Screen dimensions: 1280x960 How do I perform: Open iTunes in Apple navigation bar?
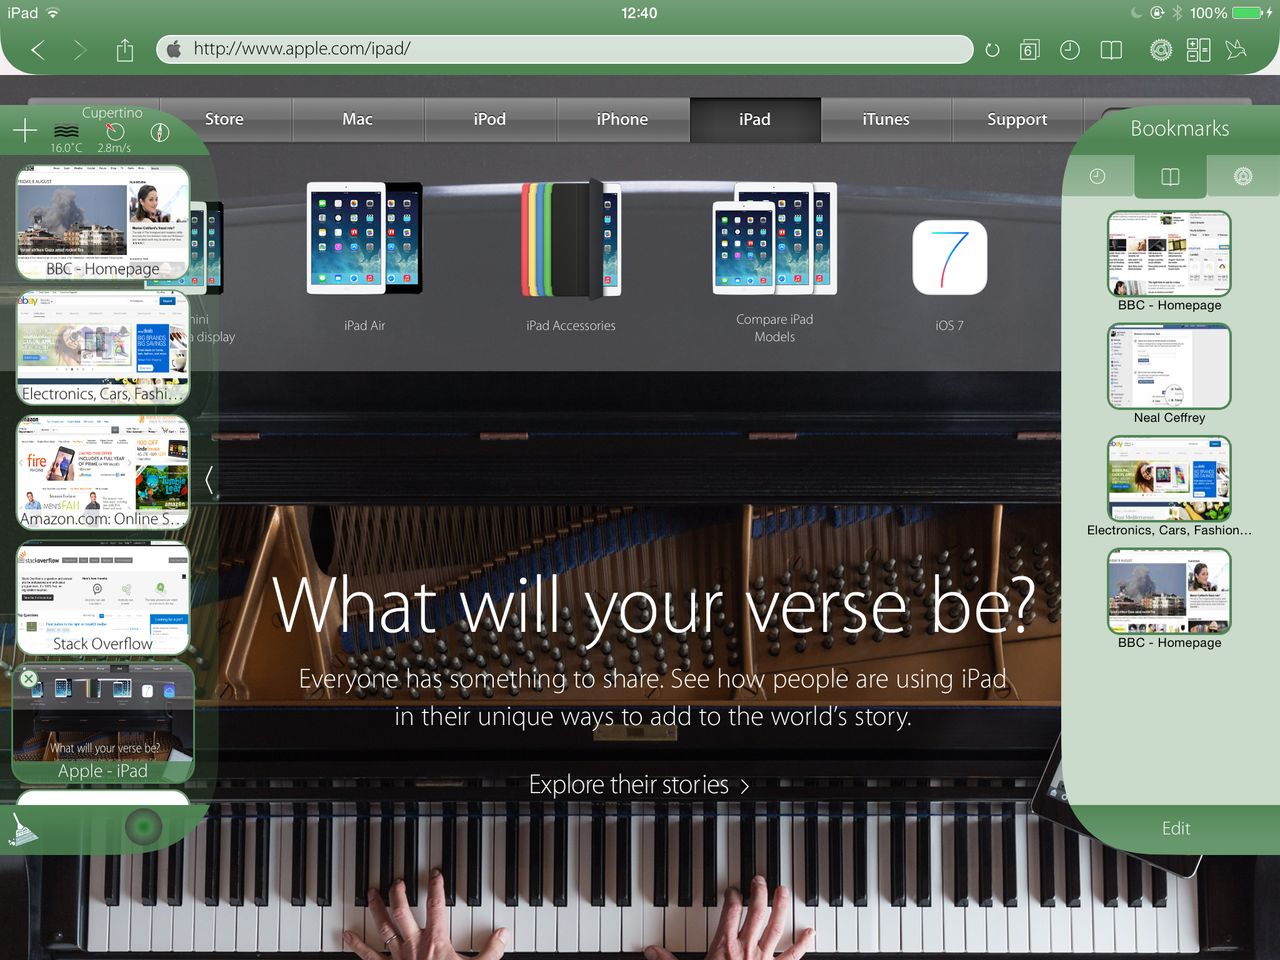click(886, 119)
